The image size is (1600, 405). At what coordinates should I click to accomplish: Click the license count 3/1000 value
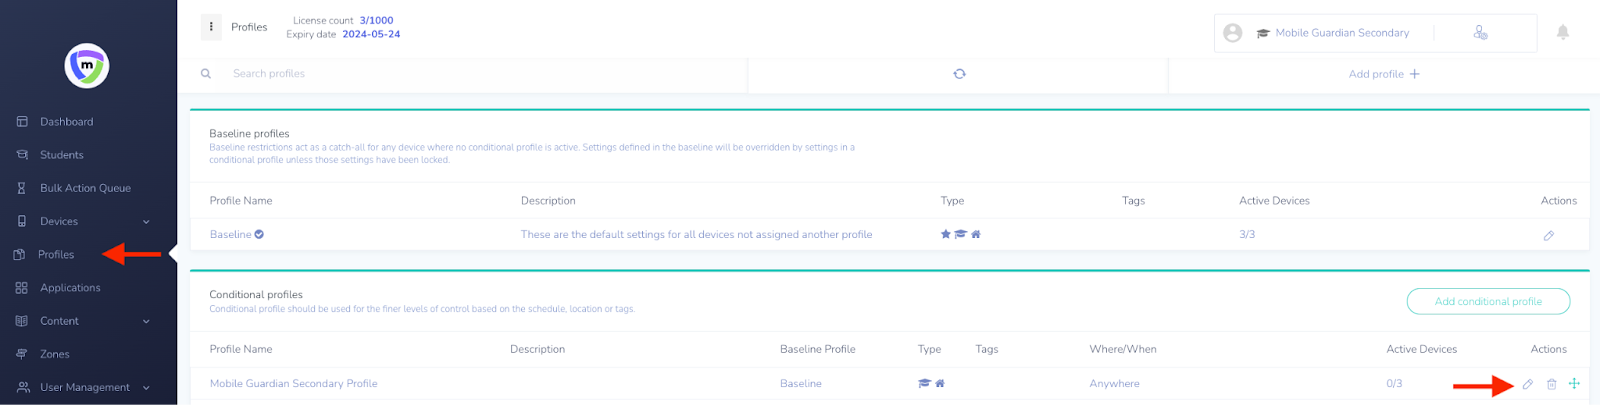[x=376, y=20]
